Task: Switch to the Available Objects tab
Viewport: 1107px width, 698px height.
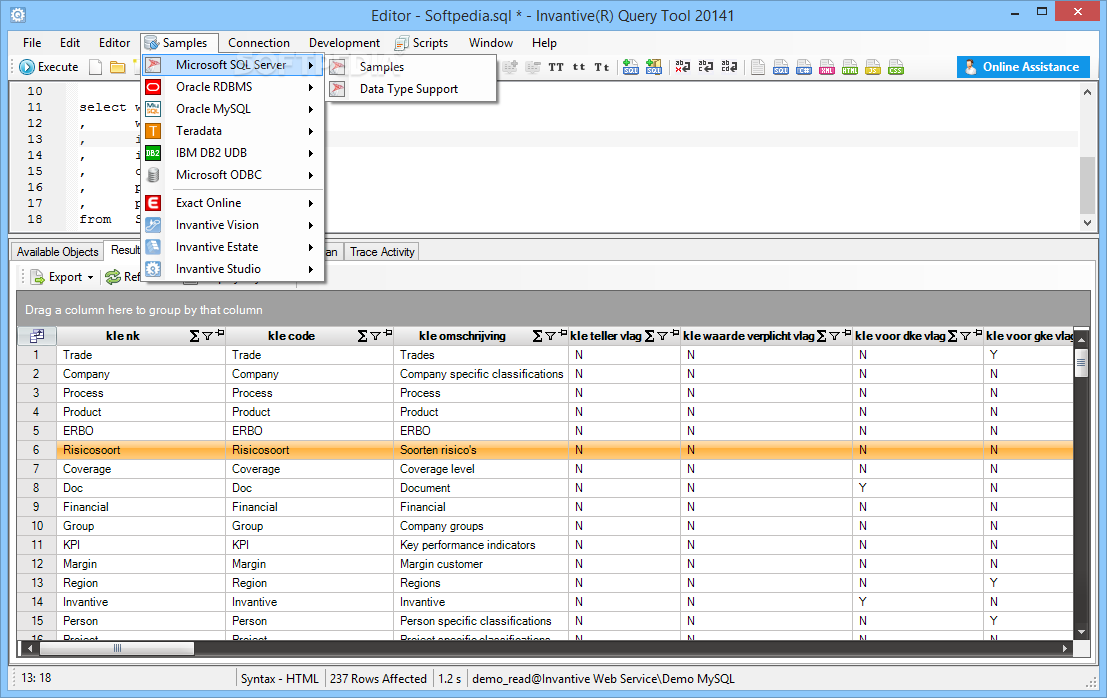Action: pos(57,252)
